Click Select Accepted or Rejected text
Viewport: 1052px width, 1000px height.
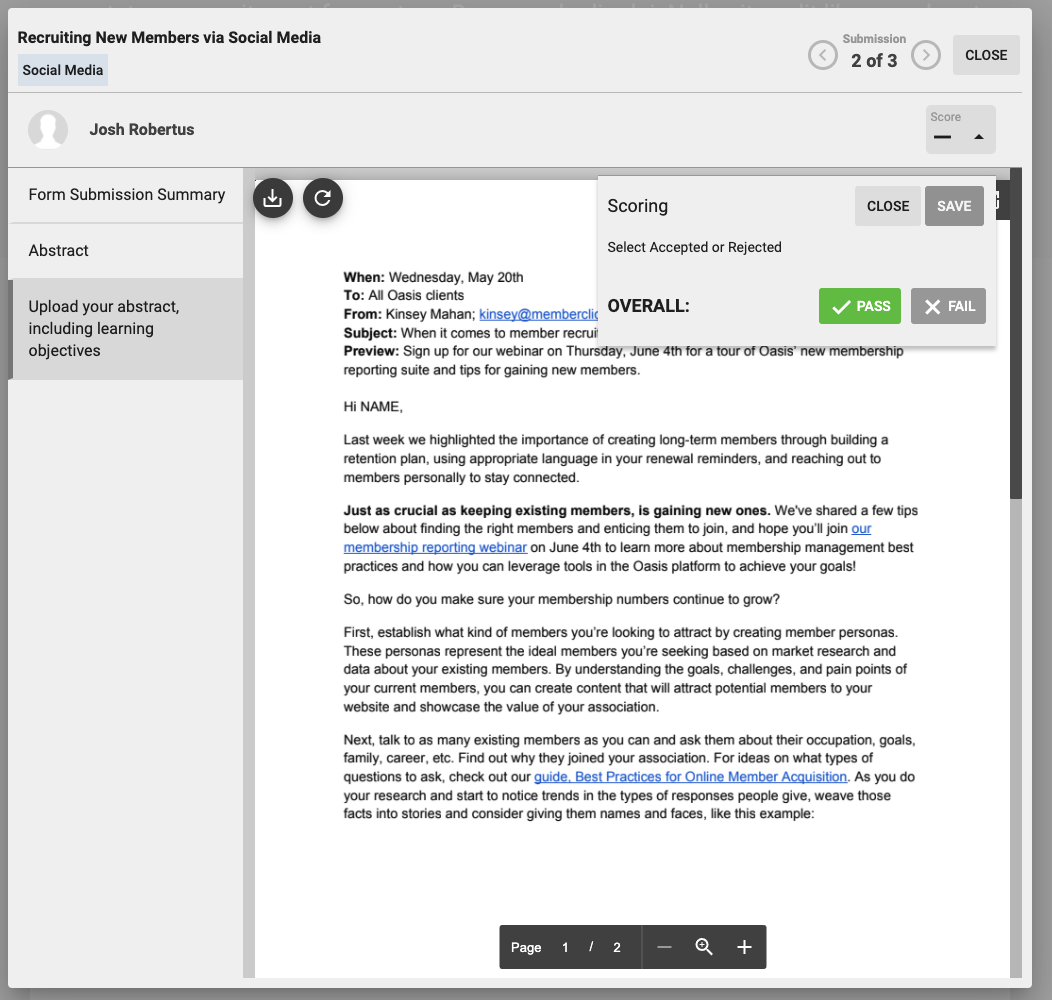[694, 247]
